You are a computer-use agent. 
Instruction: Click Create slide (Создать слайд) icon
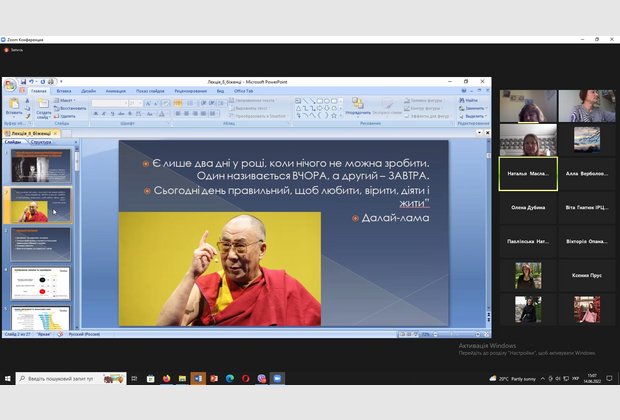coord(43,105)
